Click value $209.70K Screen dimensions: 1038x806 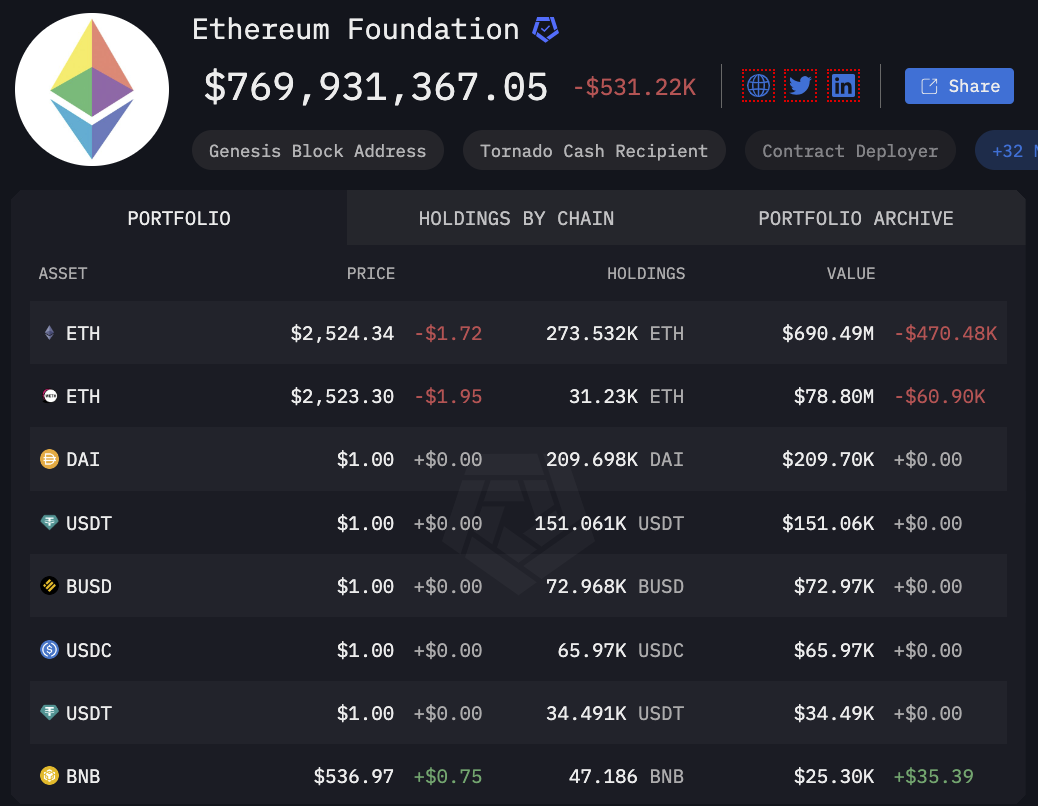point(828,459)
